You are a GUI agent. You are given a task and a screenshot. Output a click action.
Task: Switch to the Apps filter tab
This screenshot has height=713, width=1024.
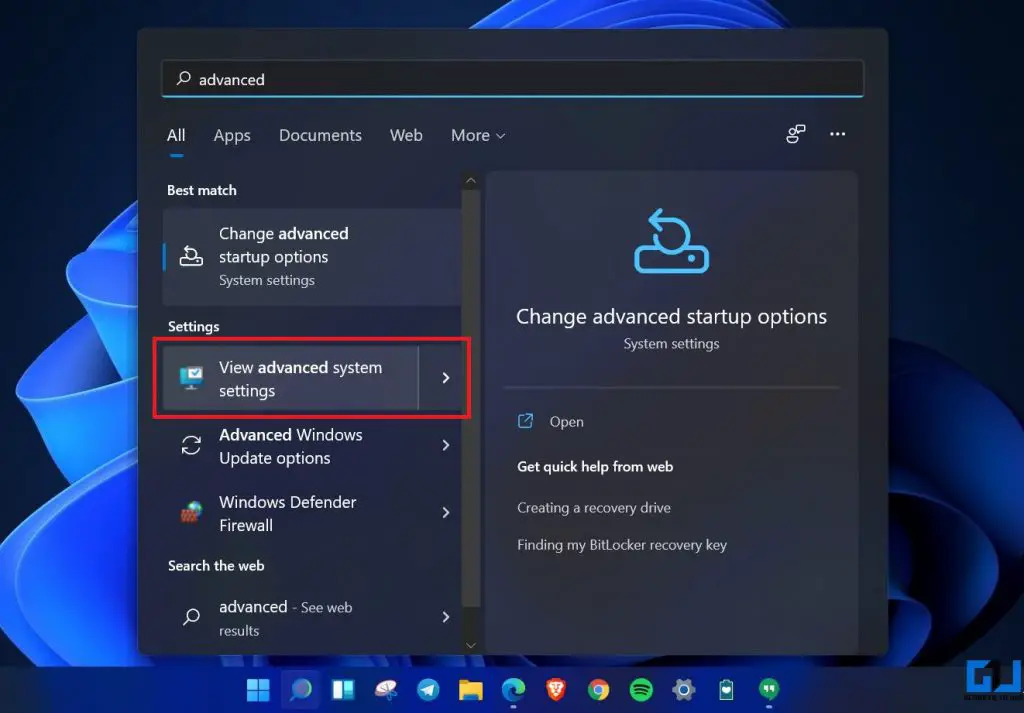pyautogui.click(x=231, y=135)
